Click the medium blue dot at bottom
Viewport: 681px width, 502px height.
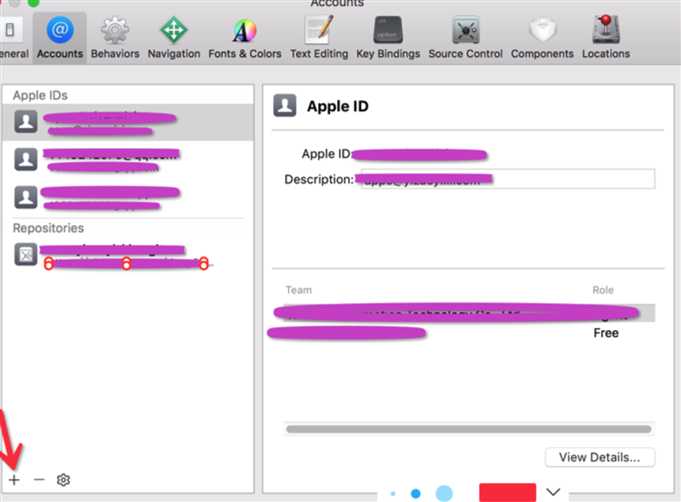click(x=416, y=494)
